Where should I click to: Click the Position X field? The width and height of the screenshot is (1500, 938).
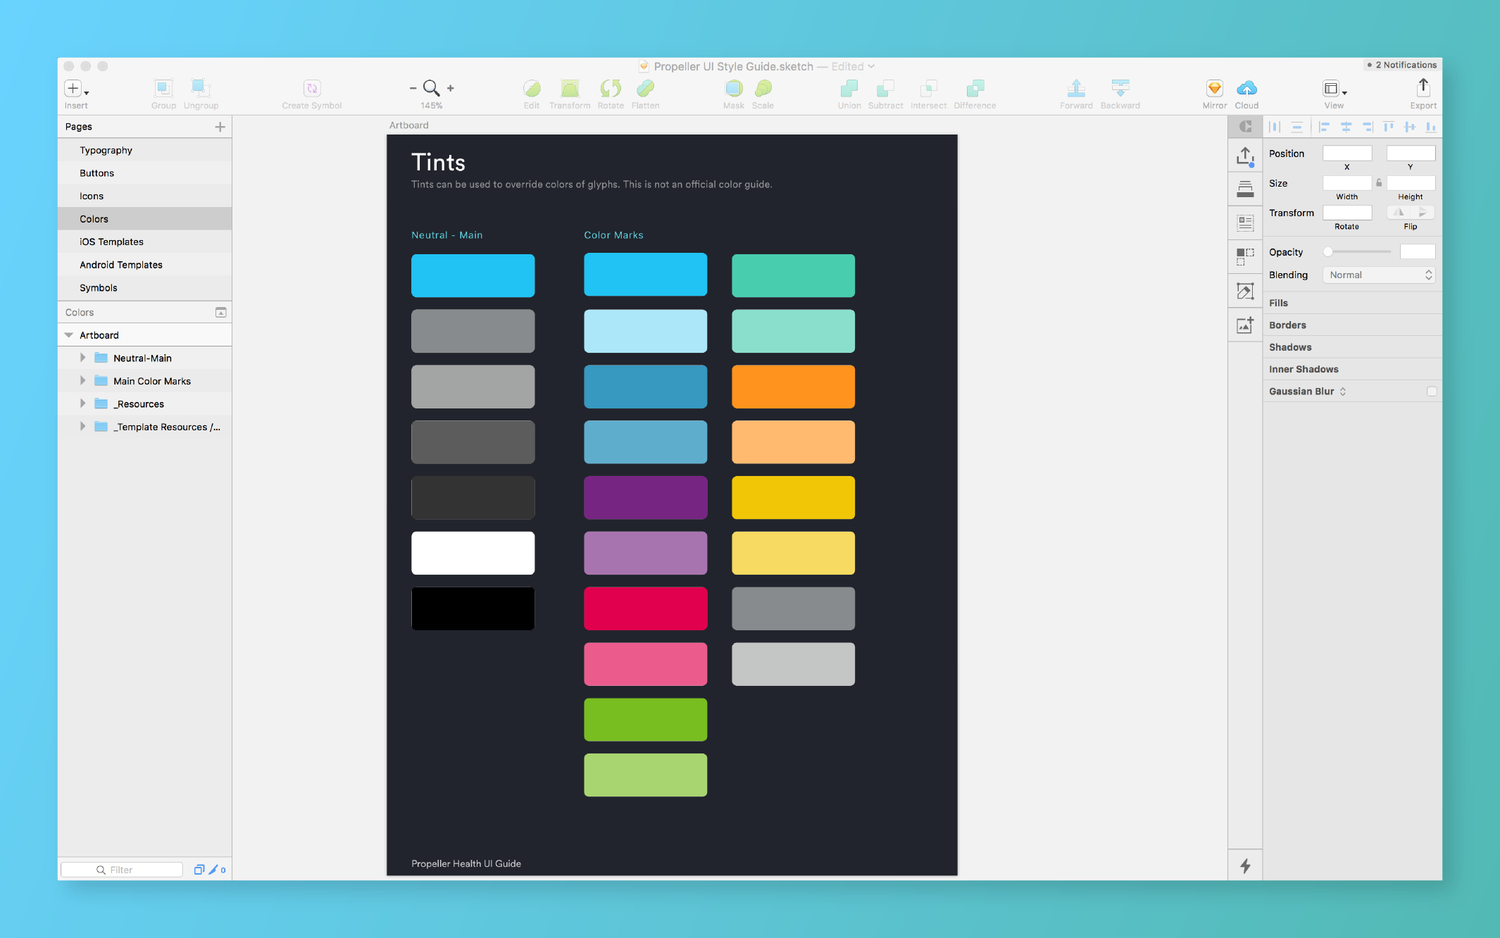point(1347,153)
